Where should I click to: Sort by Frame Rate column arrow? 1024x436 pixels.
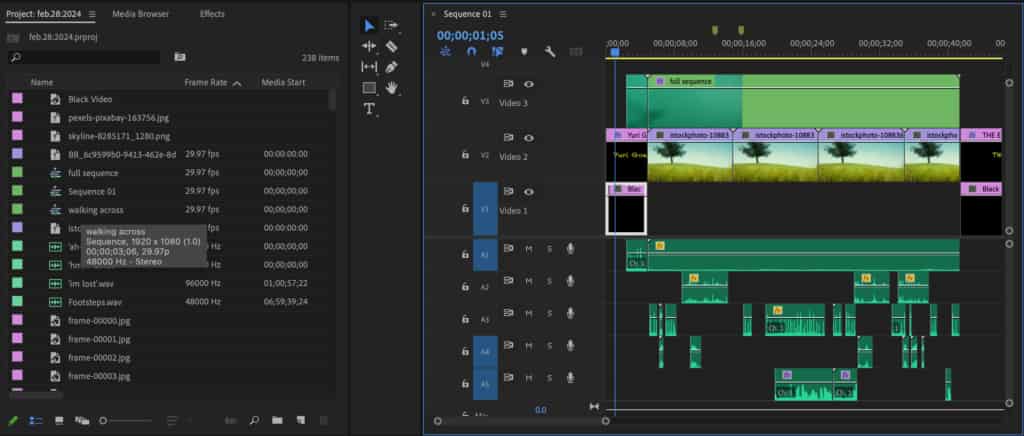pyautogui.click(x=237, y=83)
